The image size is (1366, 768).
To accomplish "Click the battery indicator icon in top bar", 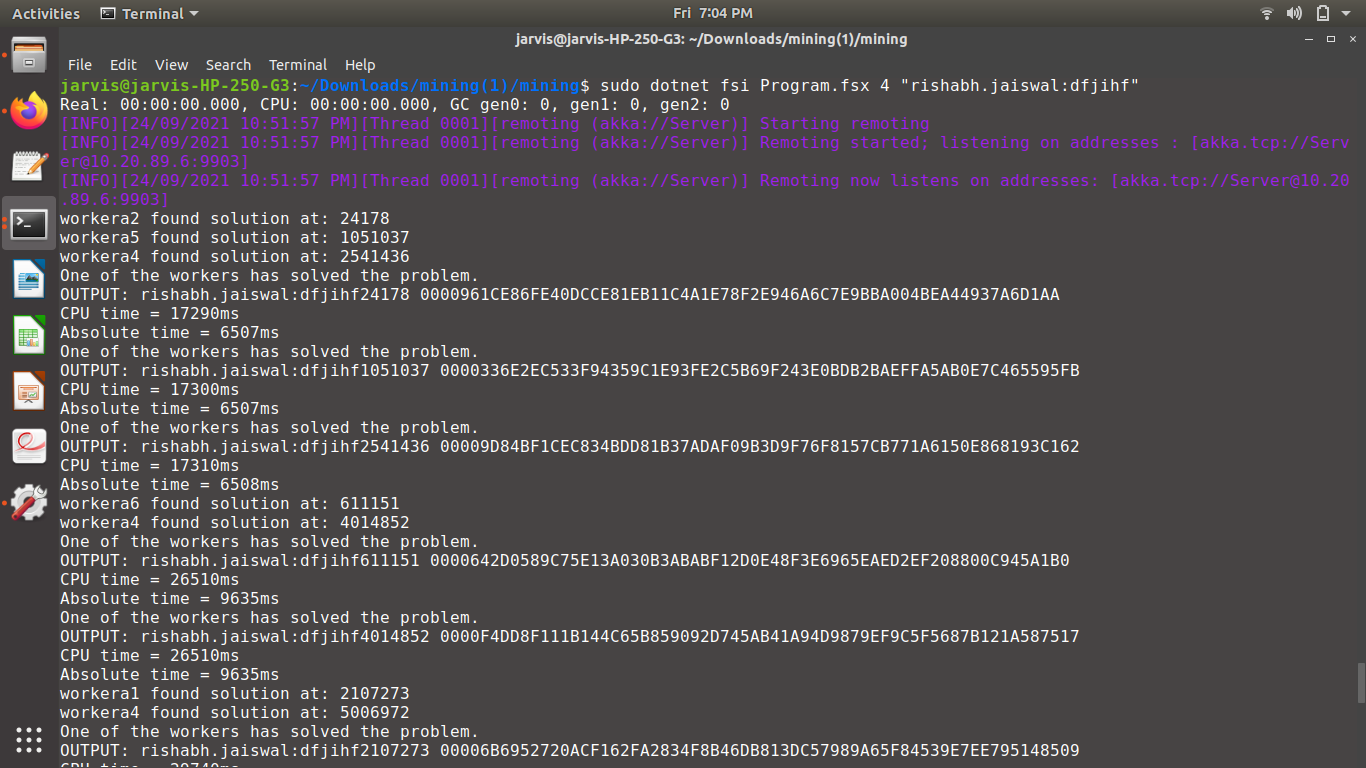I will point(1322,13).
